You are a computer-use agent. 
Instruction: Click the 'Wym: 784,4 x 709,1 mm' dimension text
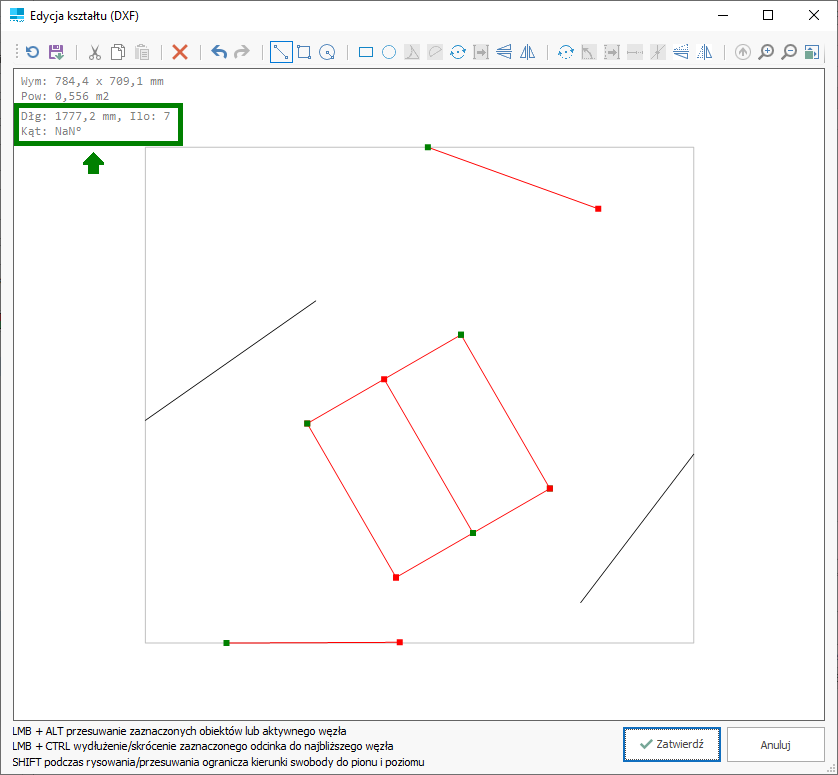pos(92,81)
